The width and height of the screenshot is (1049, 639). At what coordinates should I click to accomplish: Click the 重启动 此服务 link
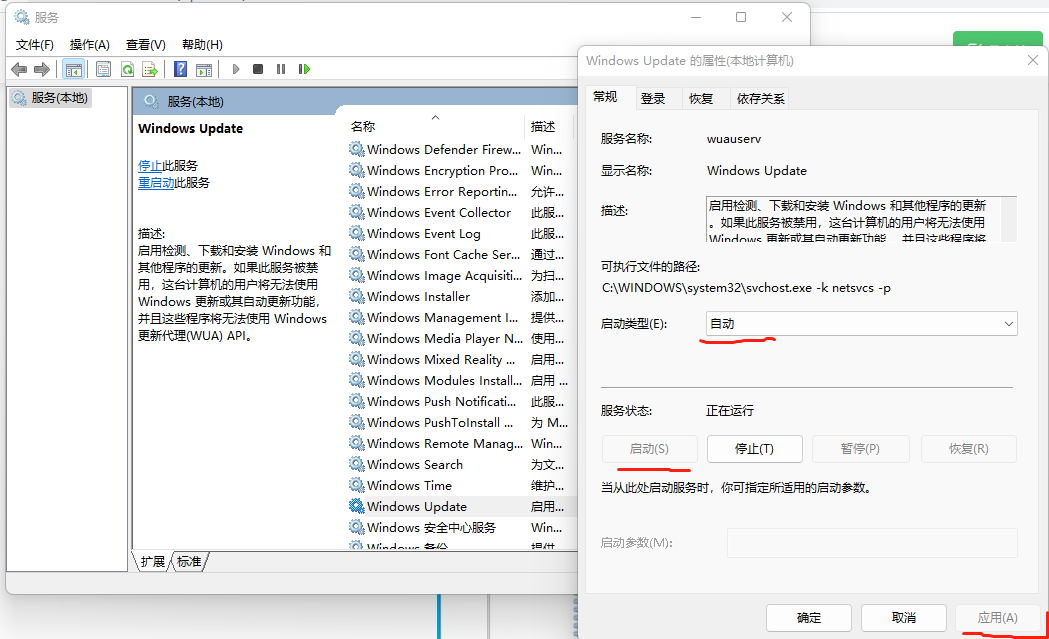[156, 183]
